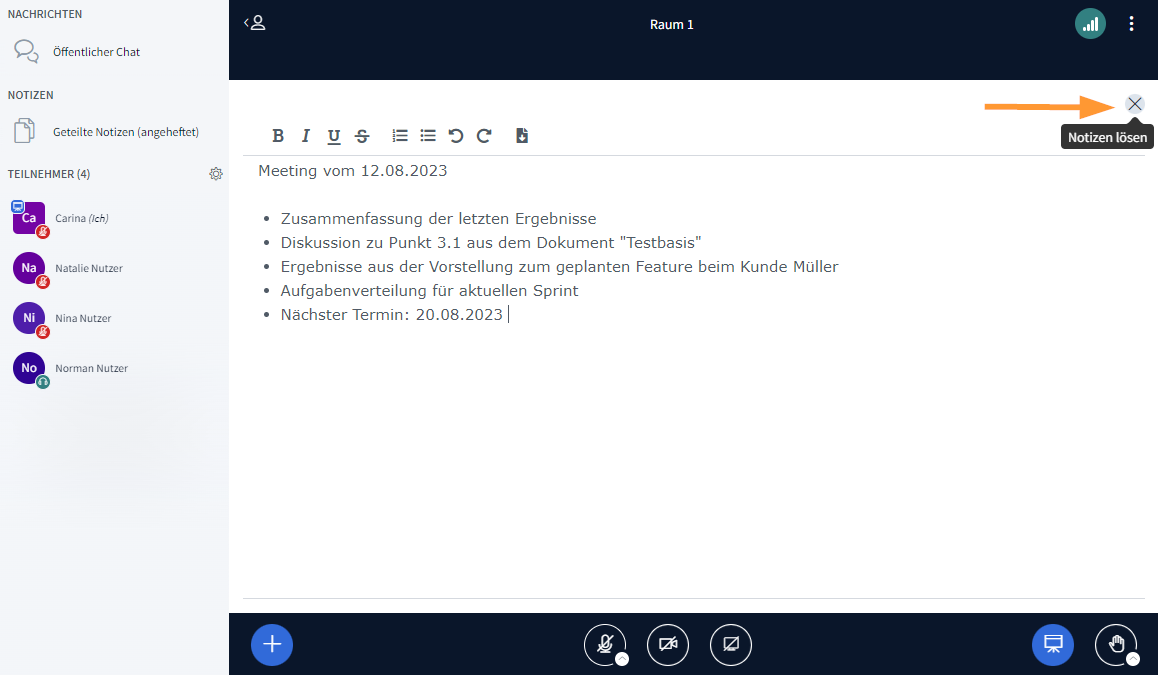Select participant Norman Nutzer
This screenshot has width=1158, height=675.
tap(91, 368)
